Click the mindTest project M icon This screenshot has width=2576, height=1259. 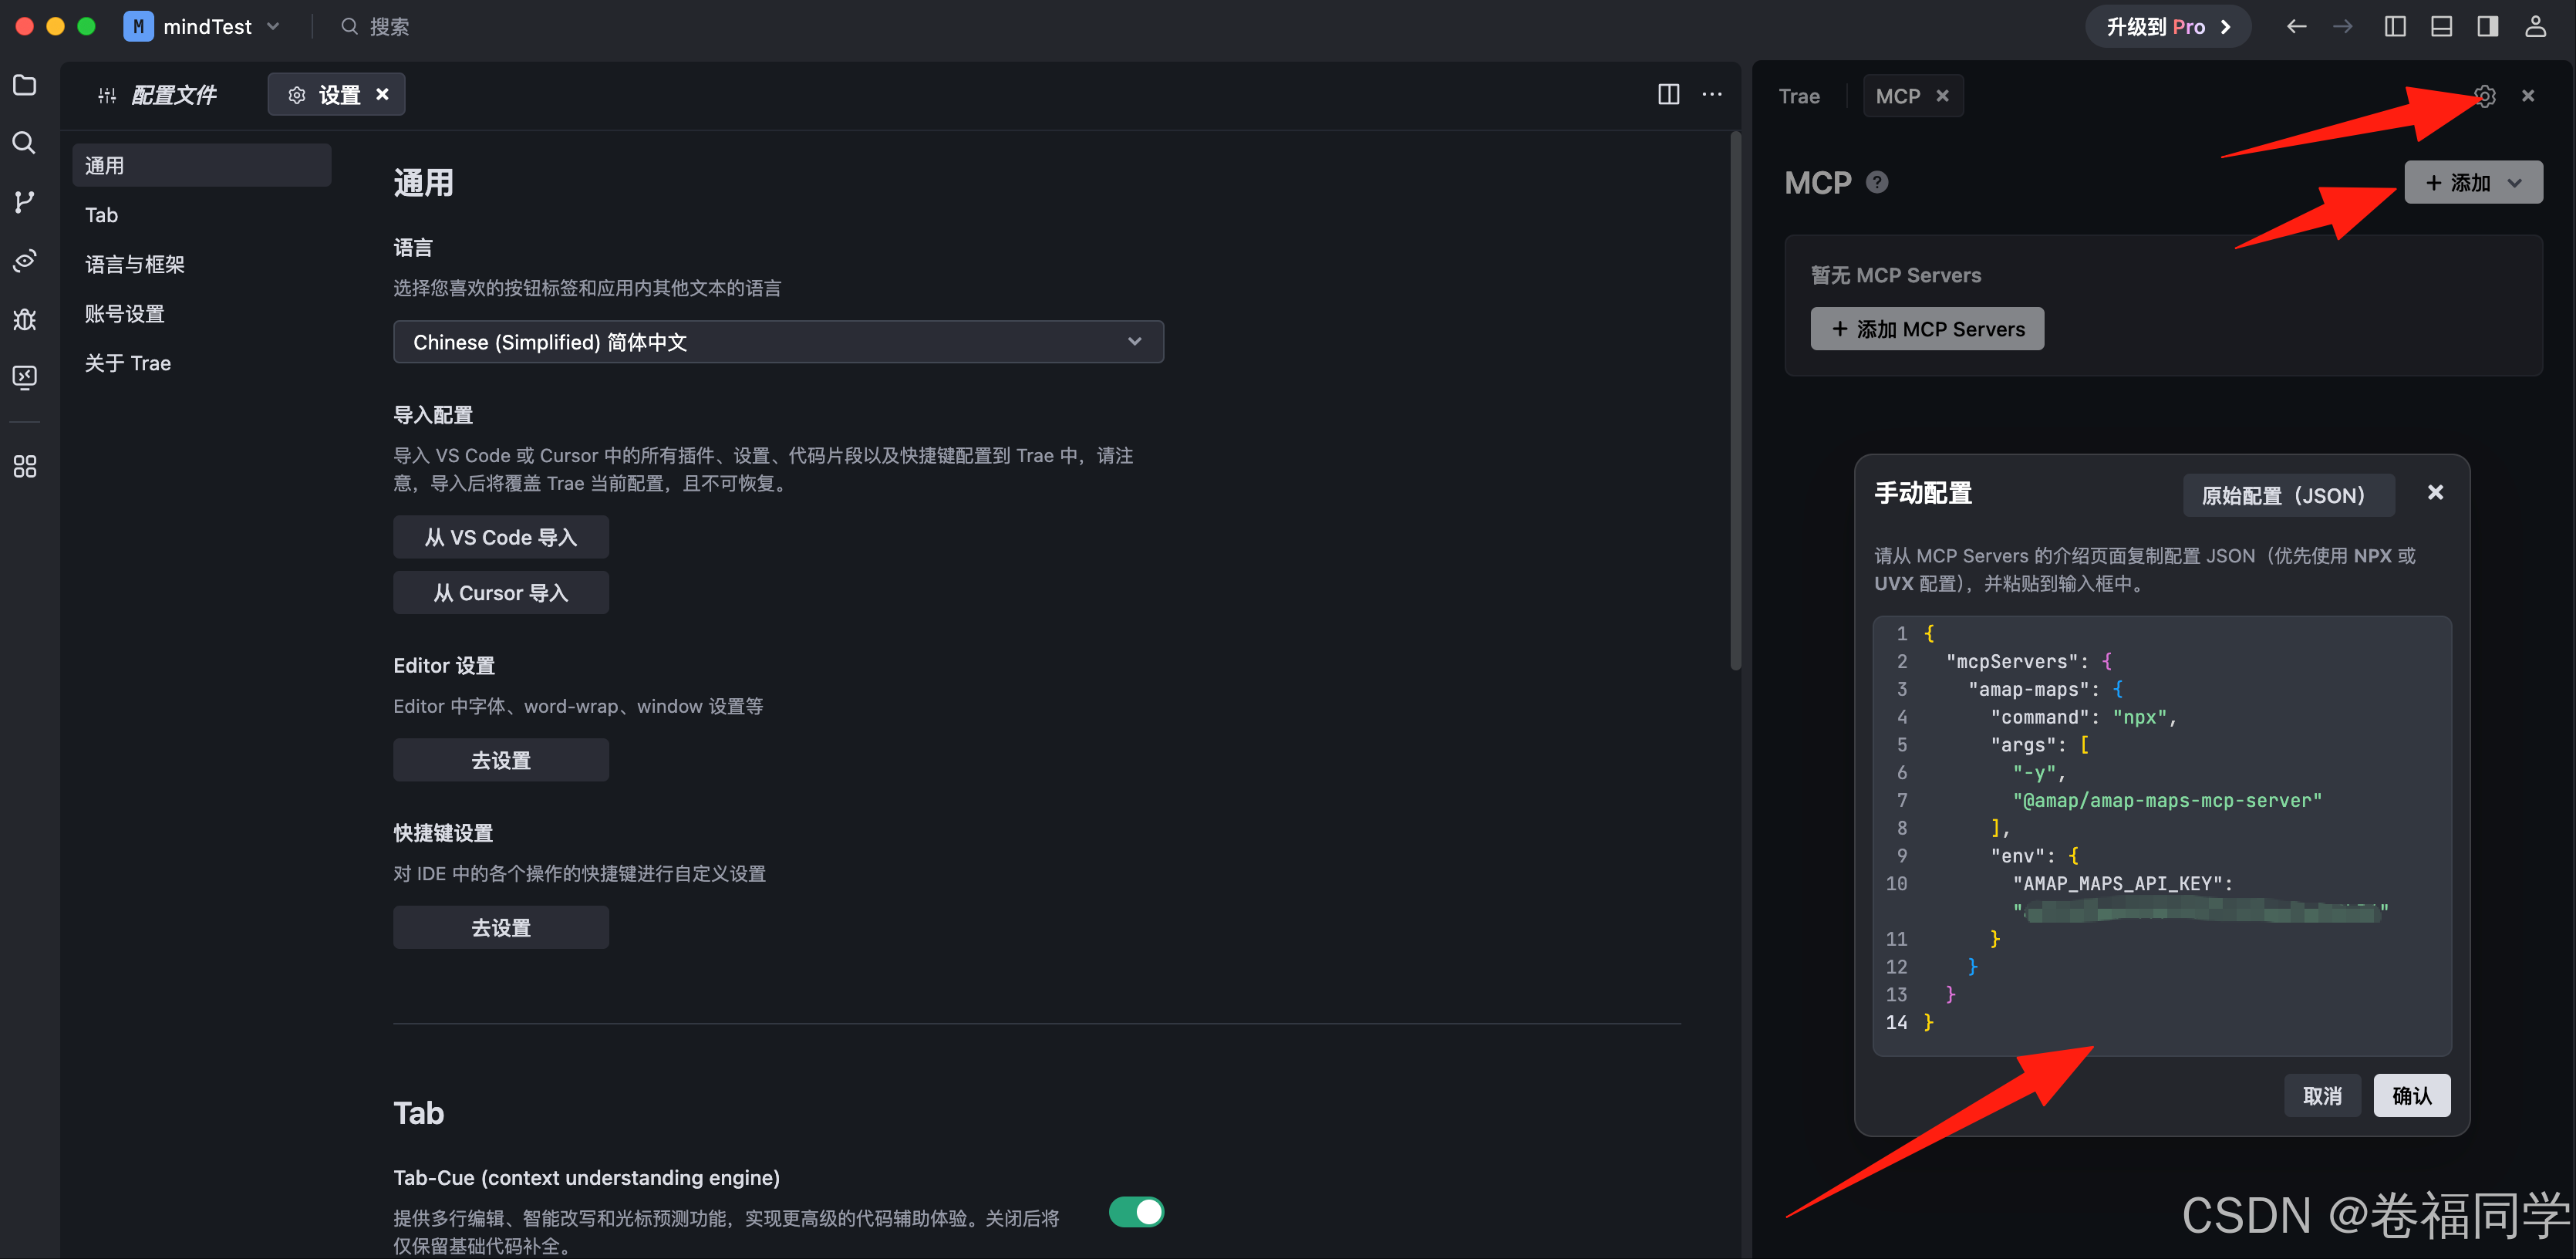tap(138, 26)
